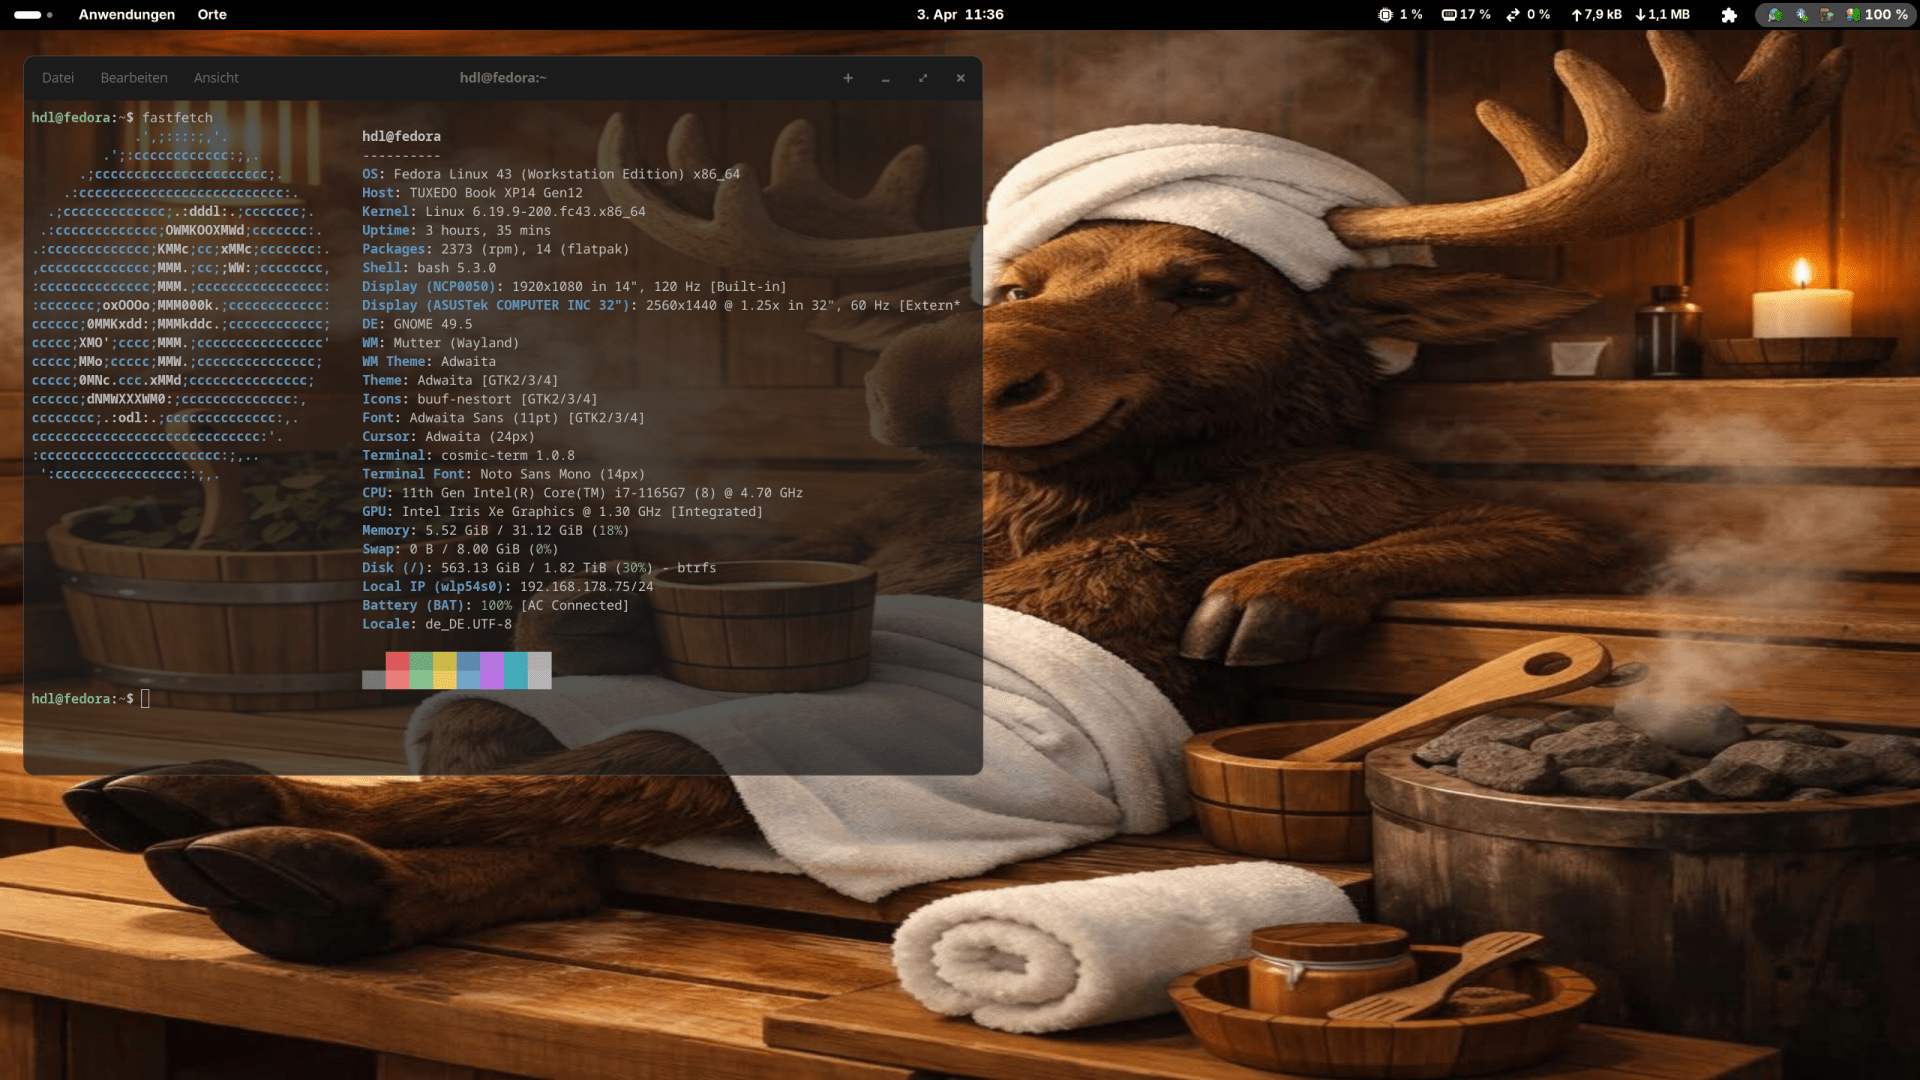Open the Bearbeiten menu
This screenshot has width=1920, height=1080.
tap(134, 78)
